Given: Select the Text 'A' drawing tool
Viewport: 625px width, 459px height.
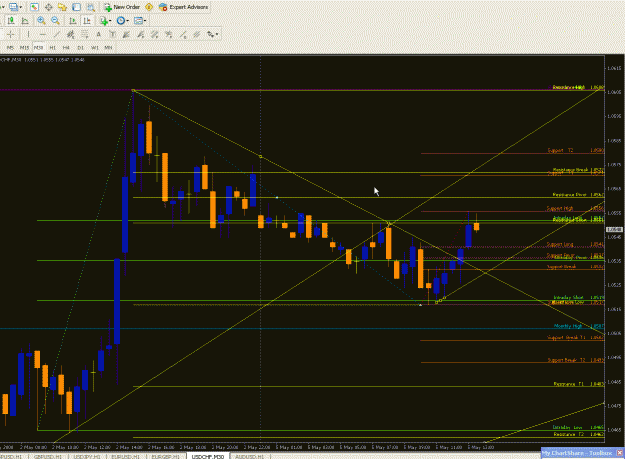Looking at the screenshot, I should pos(98,35).
